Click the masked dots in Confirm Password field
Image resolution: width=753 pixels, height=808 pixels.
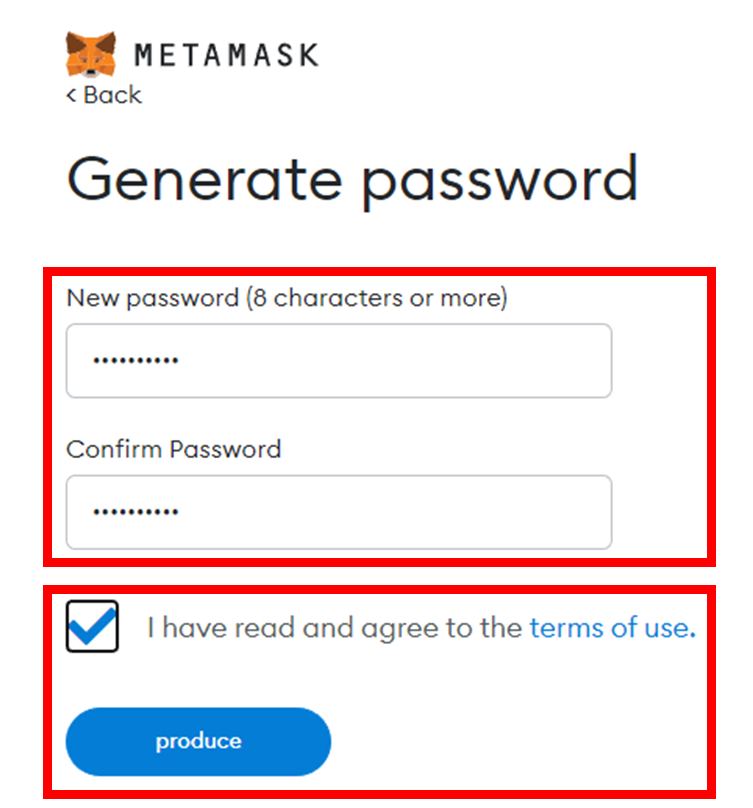click(135, 512)
